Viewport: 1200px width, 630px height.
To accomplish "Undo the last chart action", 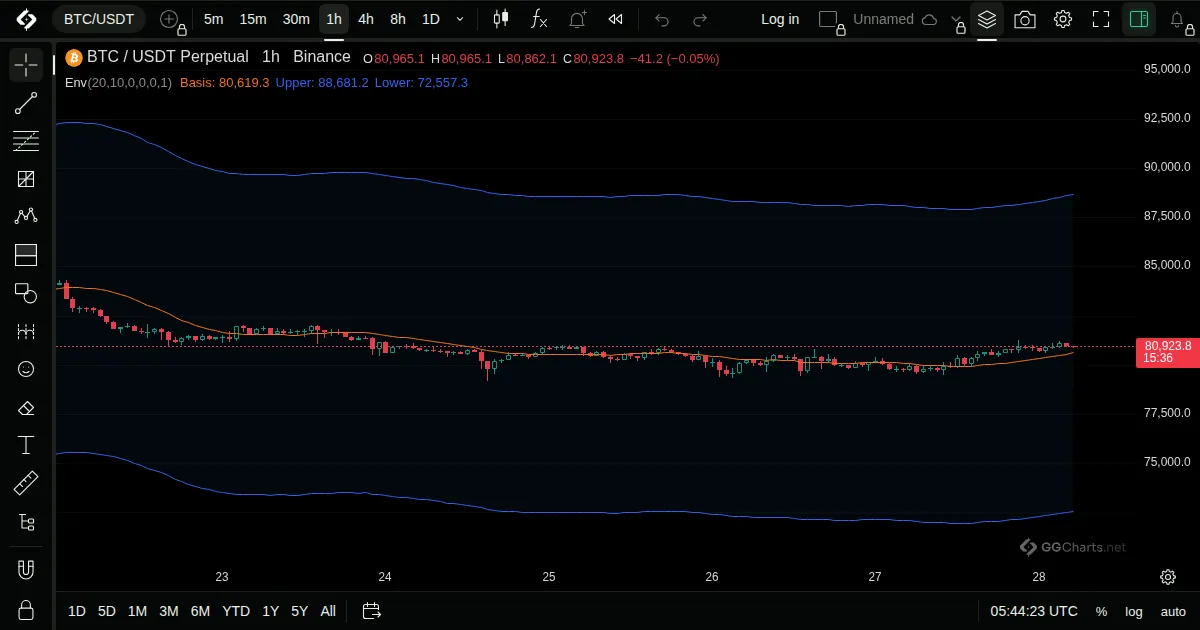I will 662,19.
